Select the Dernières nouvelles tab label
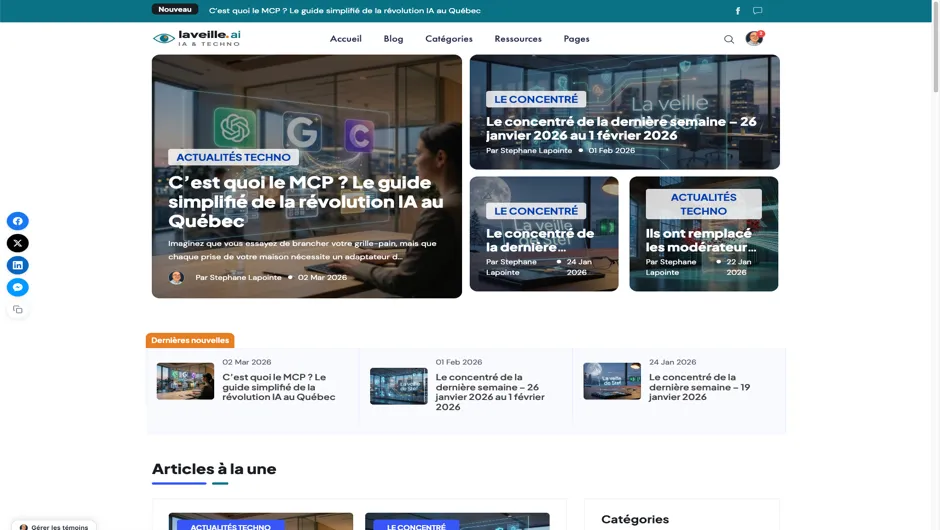The height and width of the screenshot is (530, 940). pyautogui.click(x=190, y=341)
